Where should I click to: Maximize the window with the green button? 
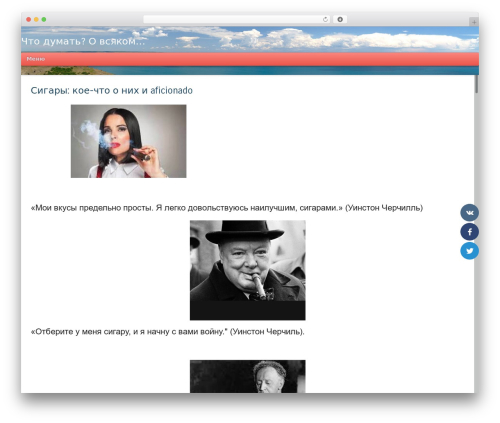(44, 19)
